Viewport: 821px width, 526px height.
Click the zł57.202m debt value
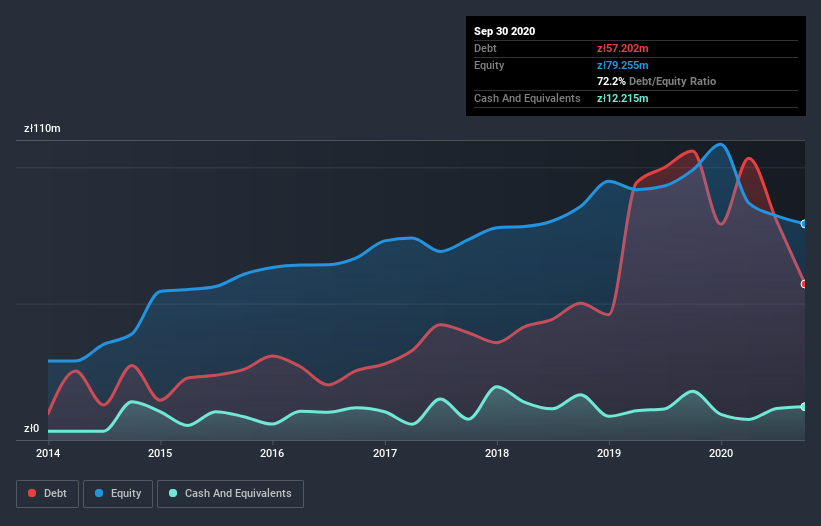(x=623, y=48)
